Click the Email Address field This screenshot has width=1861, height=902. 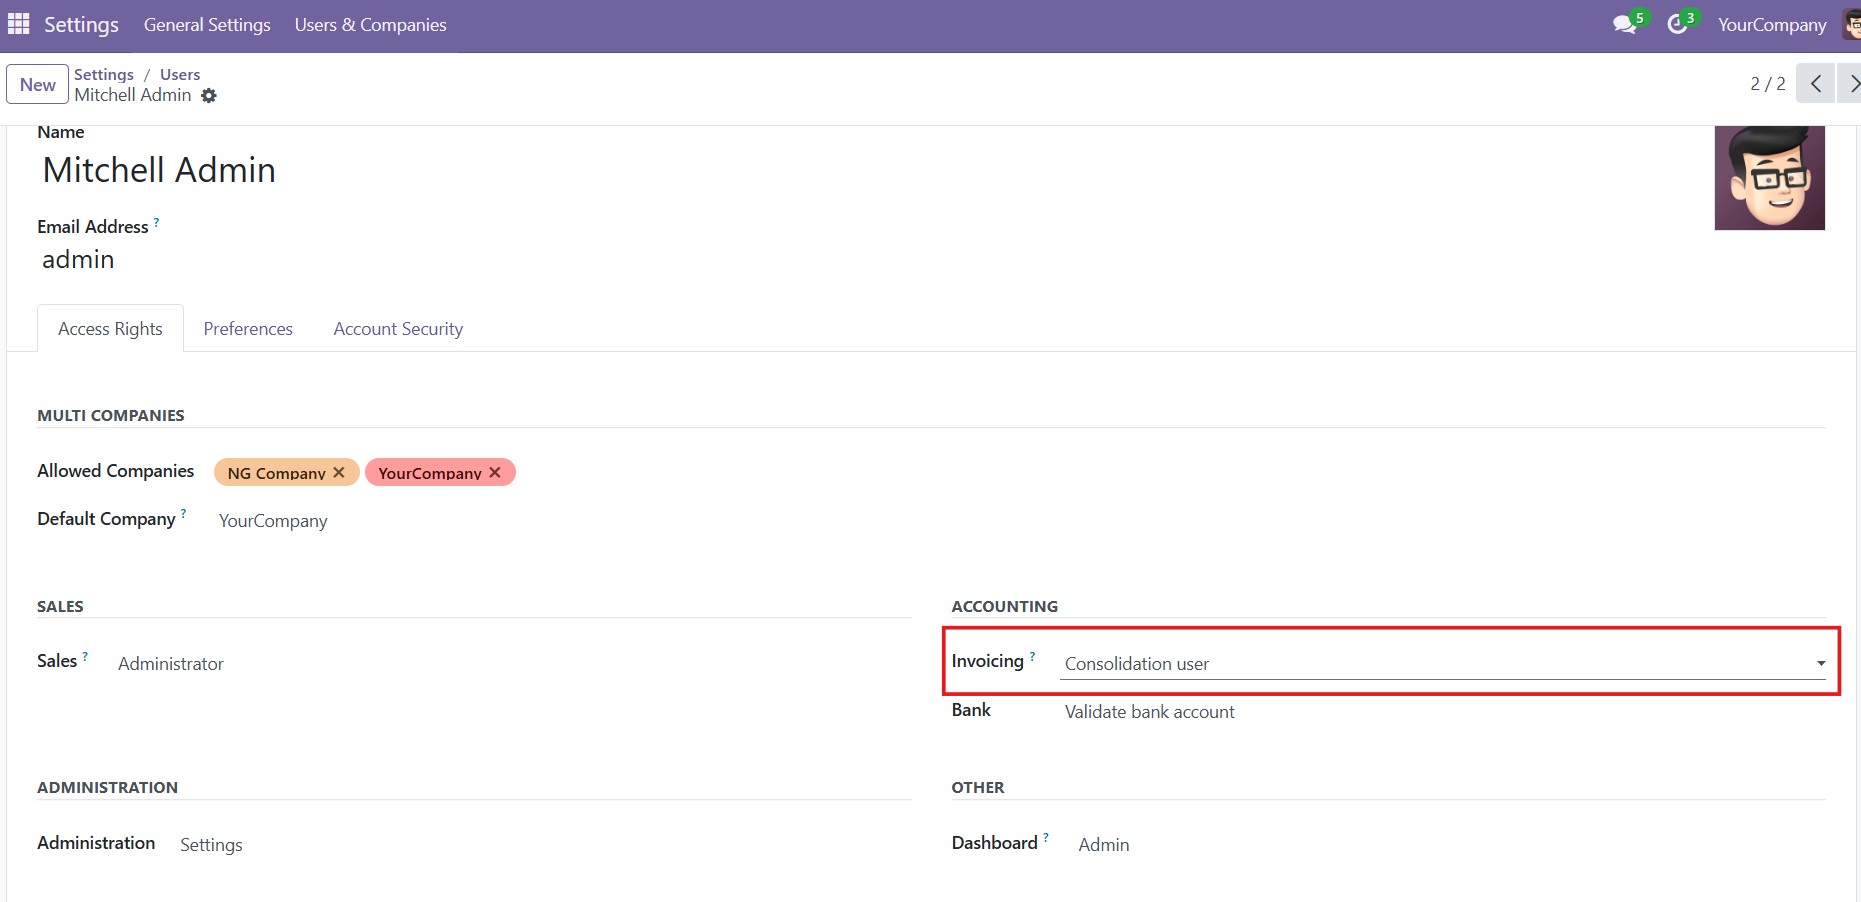pyautogui.click(x=78, y=260)
